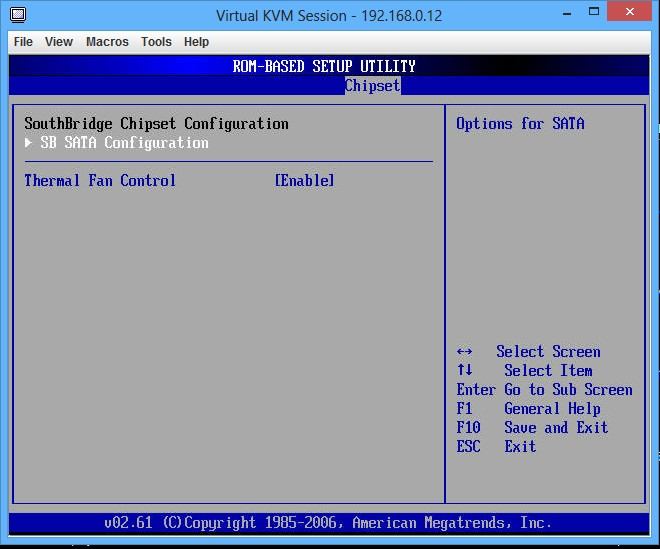Click the ESC Exit hint
The width and height of the screenshot is (660, 549).
tap(496, 446)
